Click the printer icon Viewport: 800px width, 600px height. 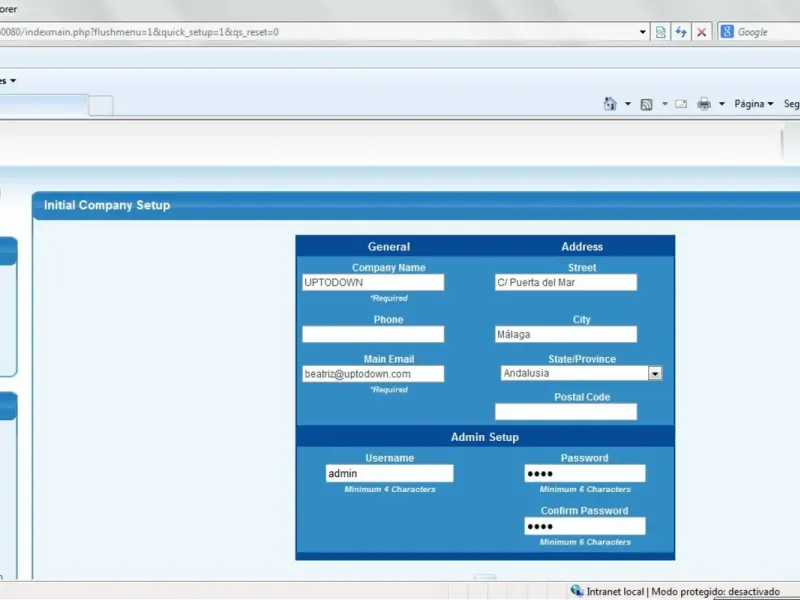(x=704, y=104)
